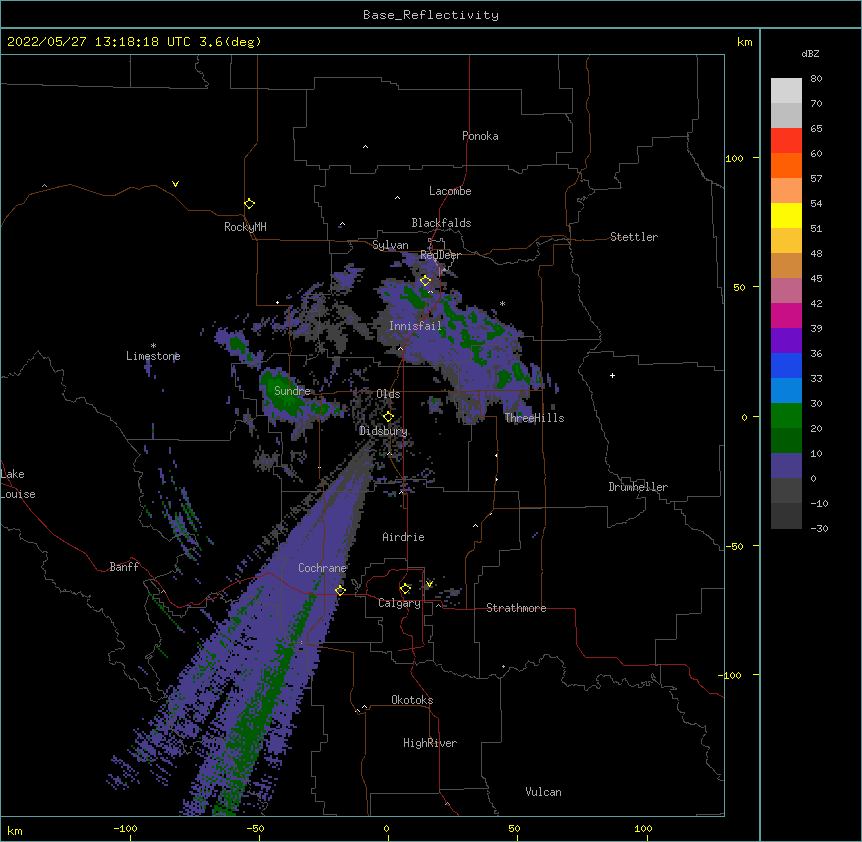862x842 pixels.
Task: Click the white plus marker west of Drumheller region
Action: tap(612, 375)
